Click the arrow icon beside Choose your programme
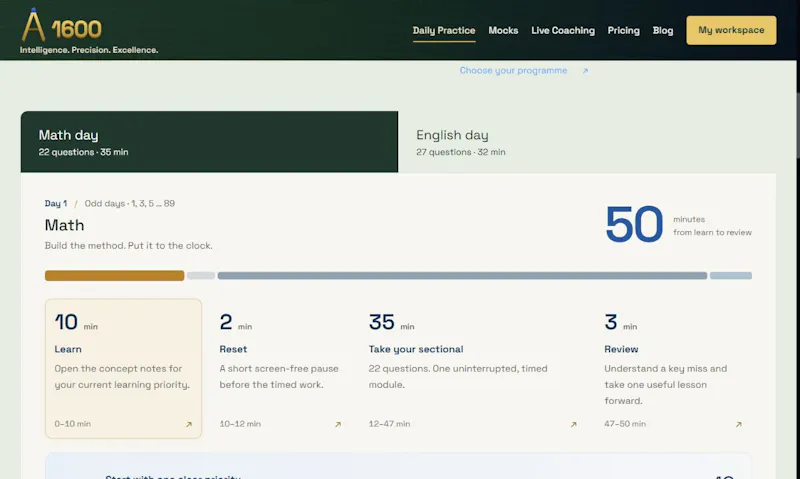 tap(585, 71)
